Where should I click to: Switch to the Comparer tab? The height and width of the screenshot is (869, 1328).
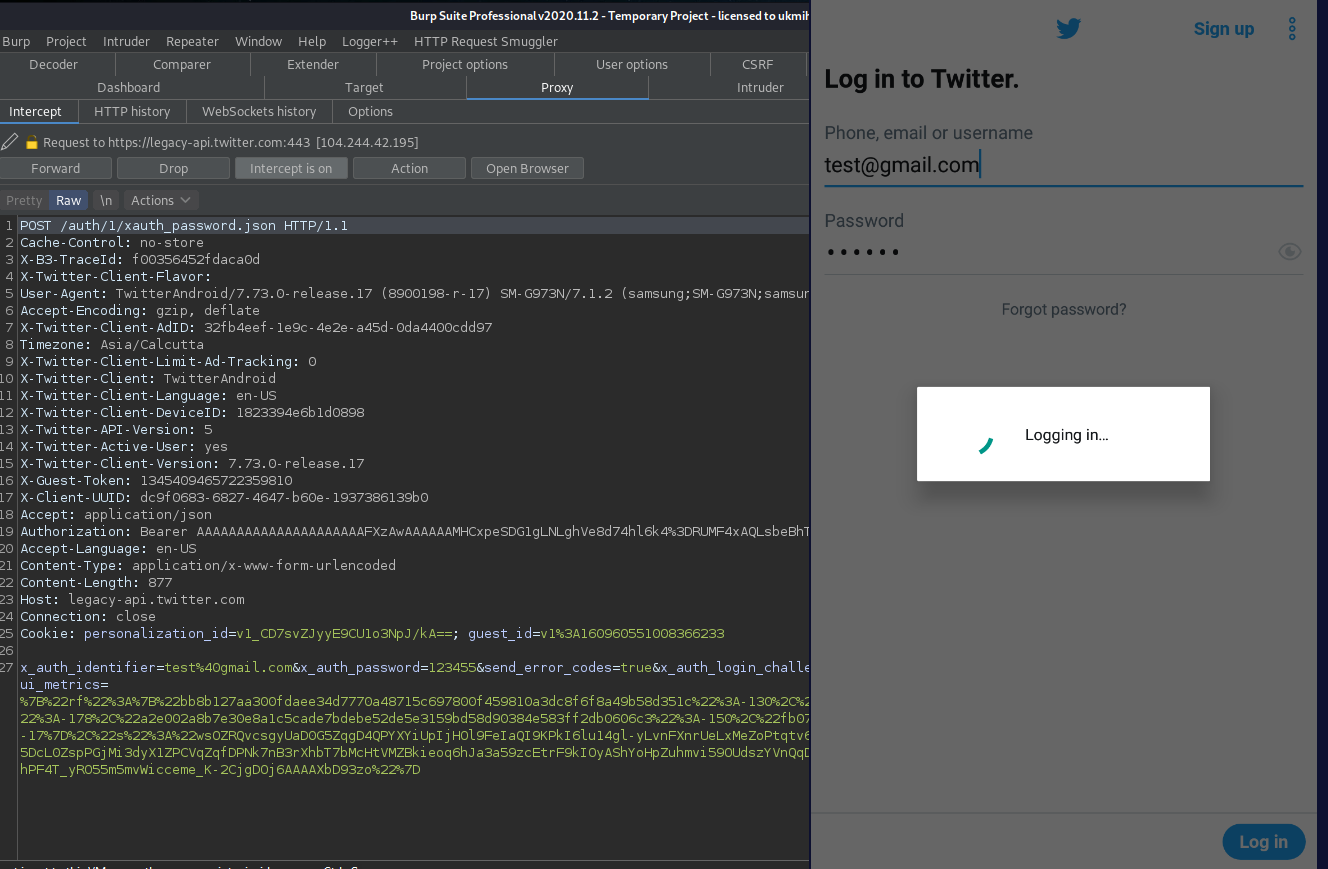coord(182,64)
